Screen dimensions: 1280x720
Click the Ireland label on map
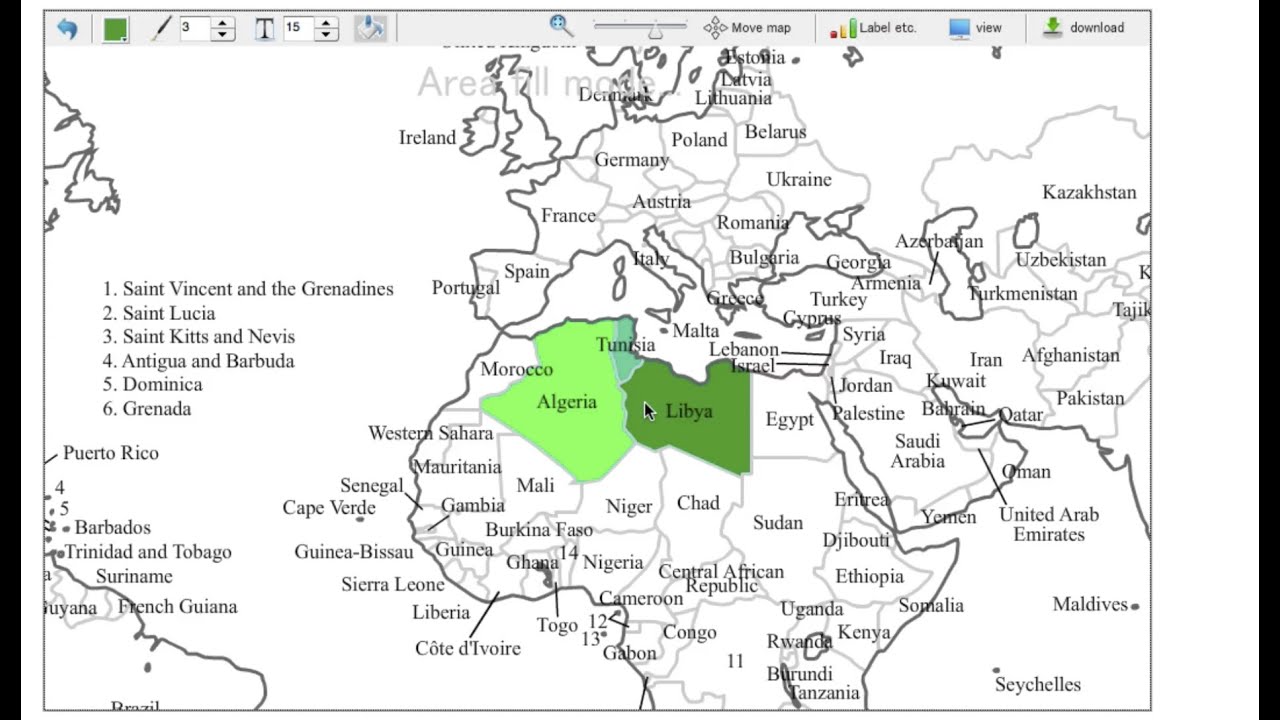click(427, 137)
